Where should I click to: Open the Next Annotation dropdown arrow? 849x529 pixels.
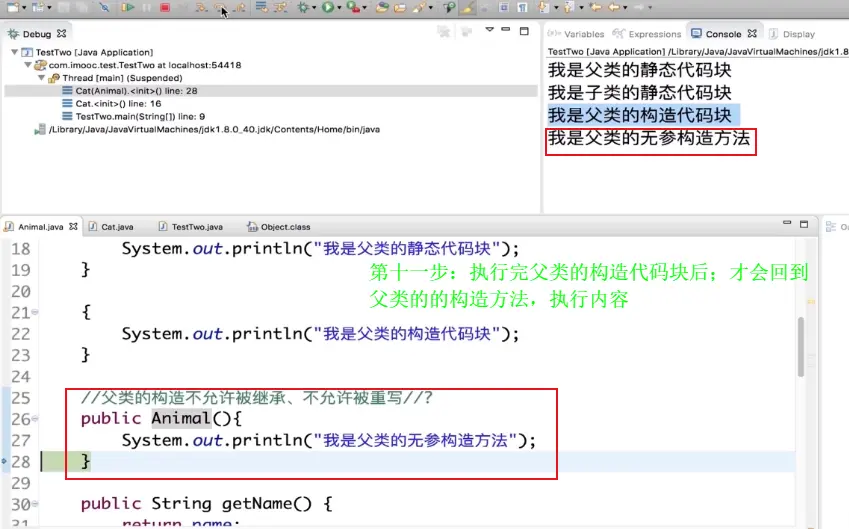(x=556, y=8)
